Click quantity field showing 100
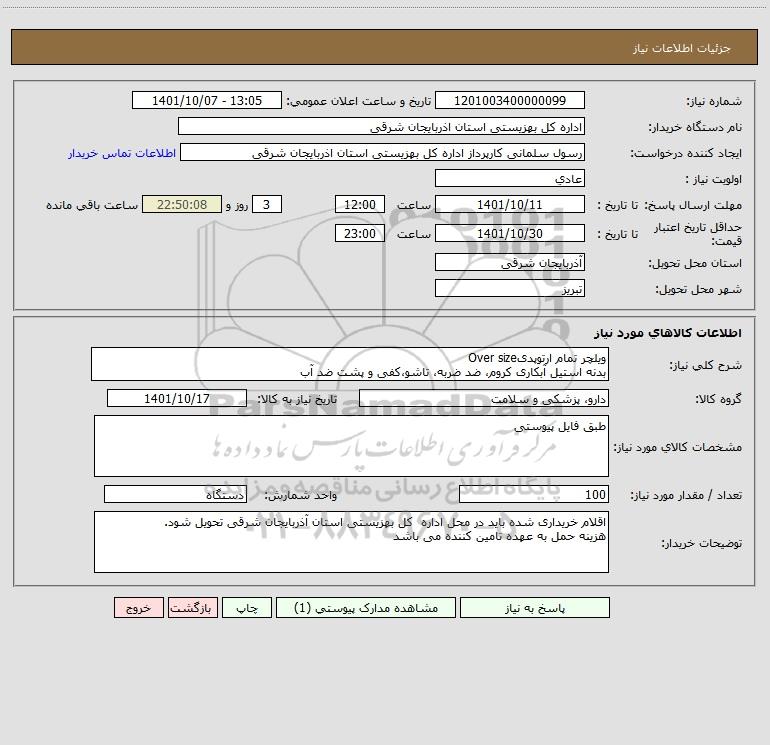Viewport: 770px width, 745px height. point(534,494)
